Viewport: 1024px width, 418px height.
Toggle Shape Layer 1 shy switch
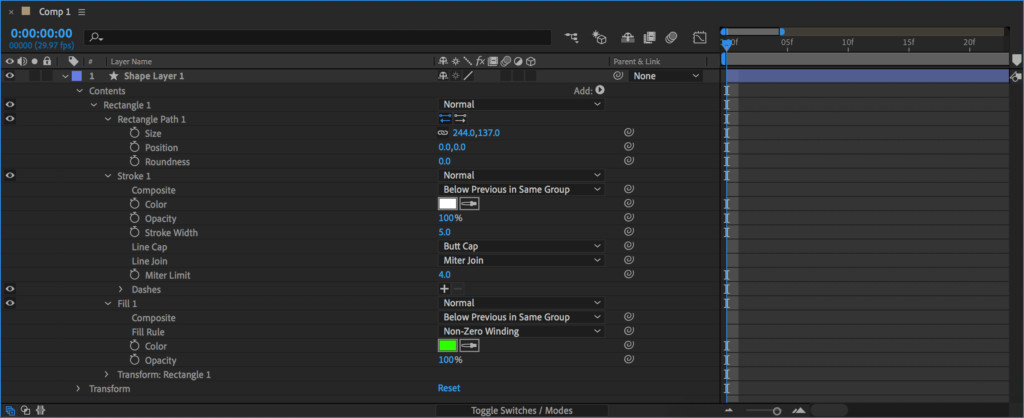(x=443, y=76)
